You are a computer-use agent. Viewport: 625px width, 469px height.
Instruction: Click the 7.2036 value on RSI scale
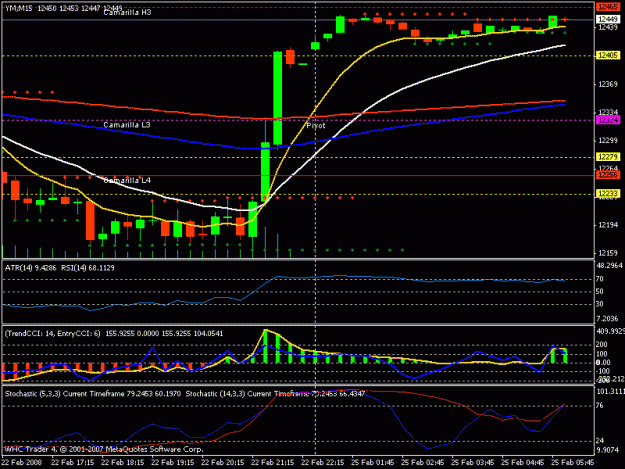[607, 318]
